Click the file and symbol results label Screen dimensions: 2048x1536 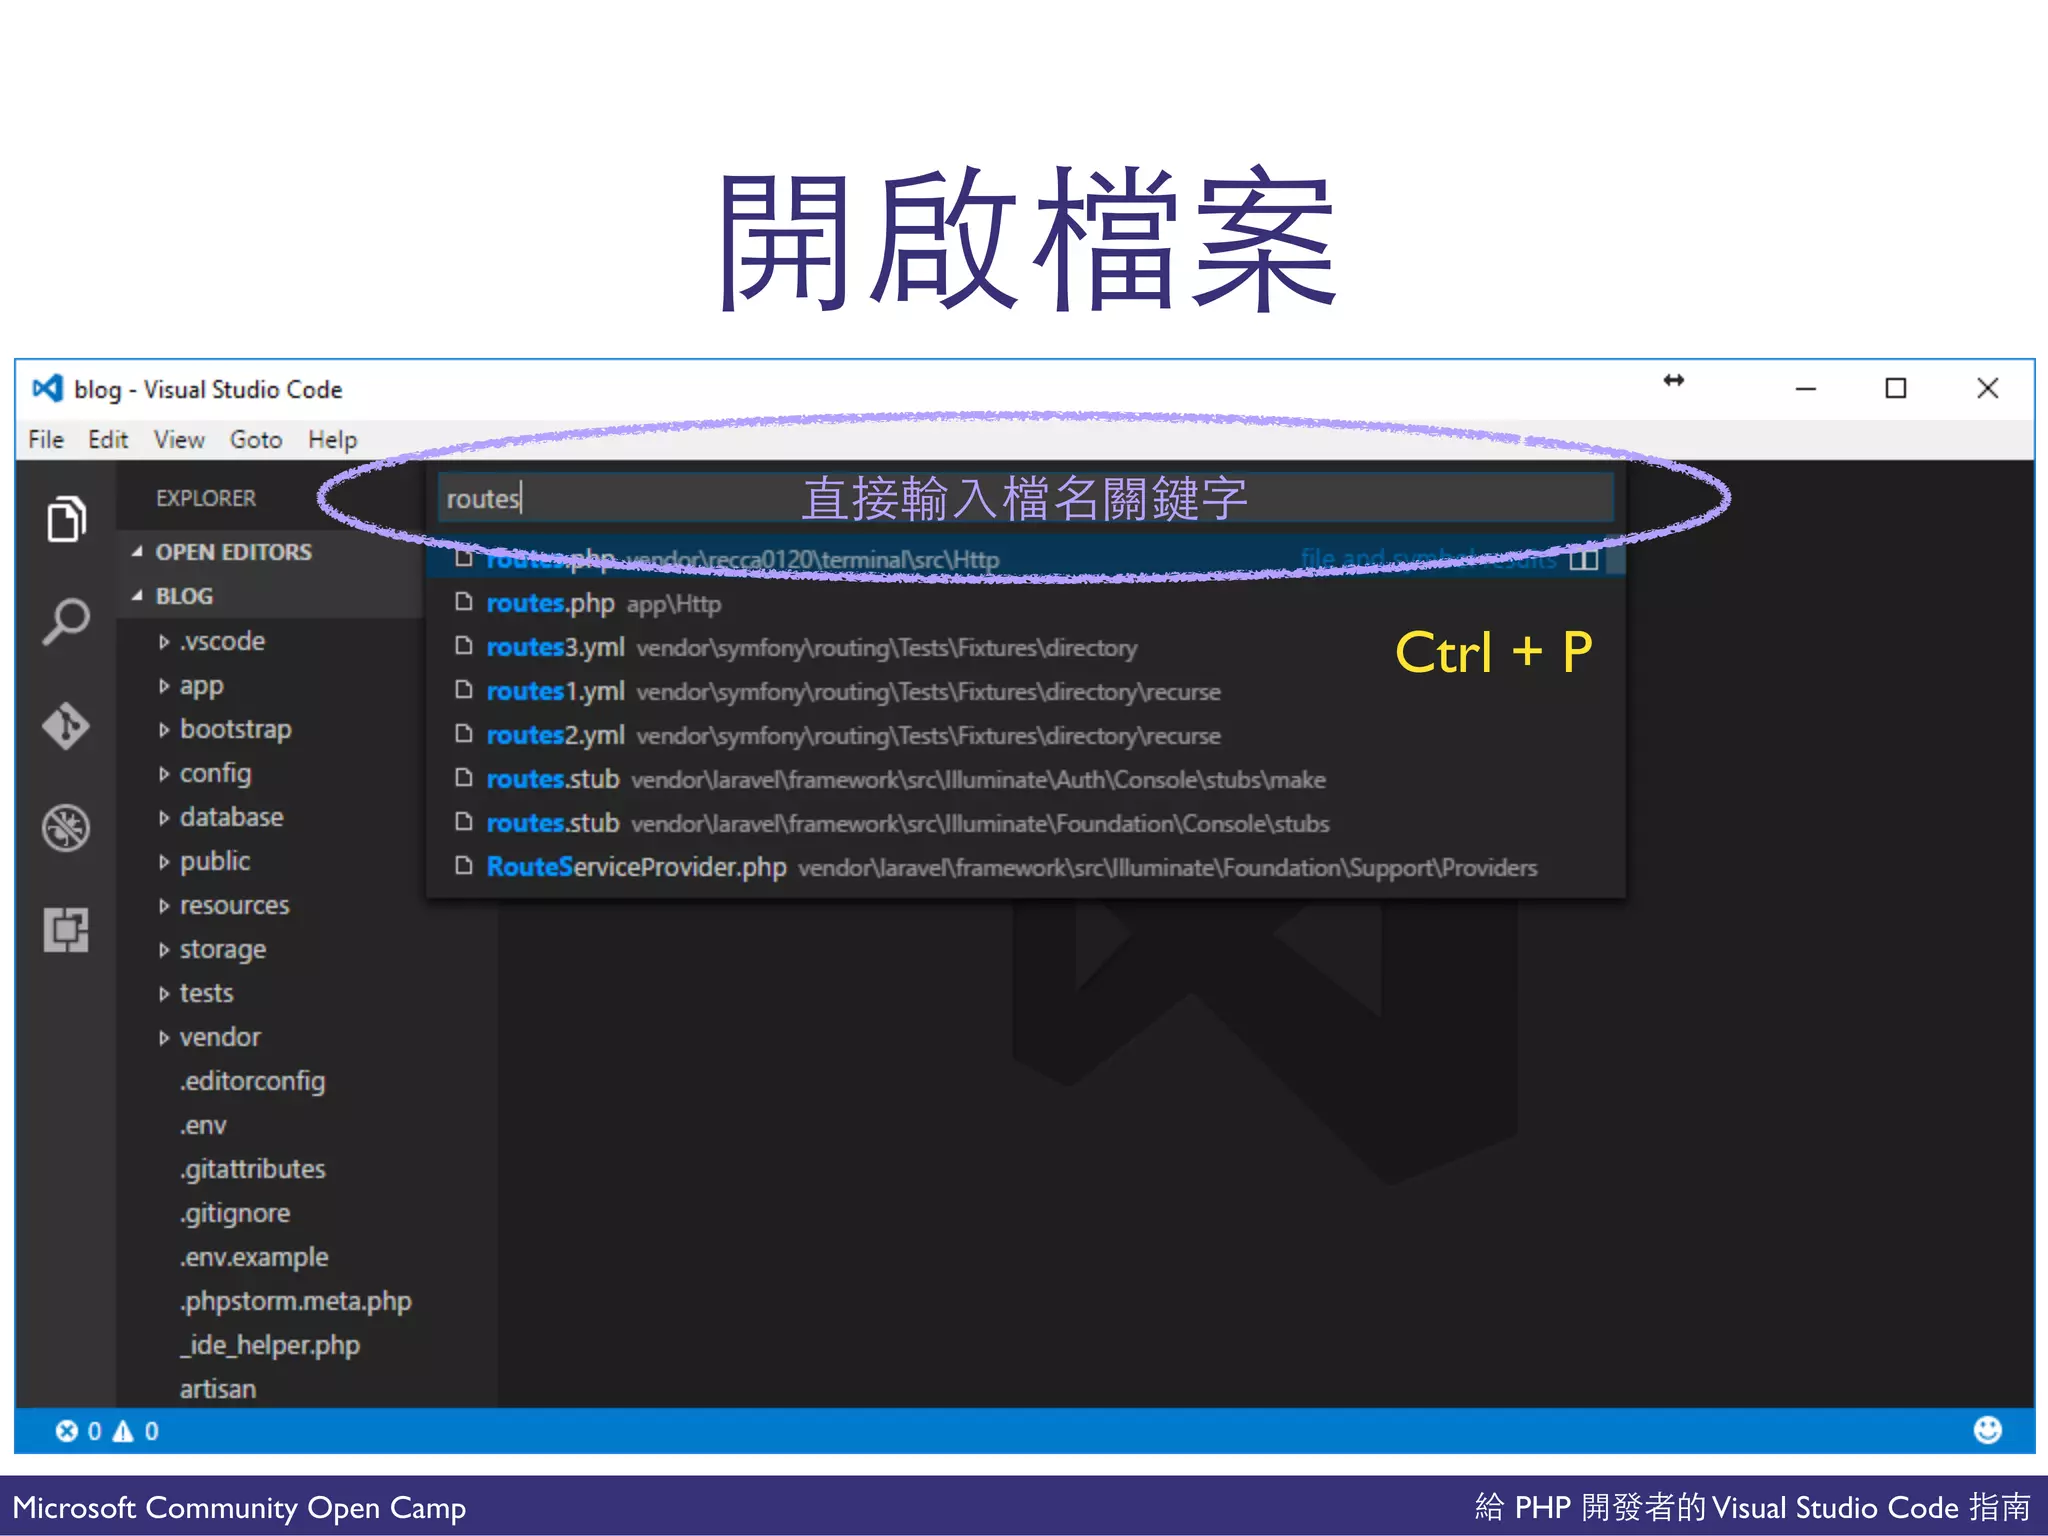1428,559
